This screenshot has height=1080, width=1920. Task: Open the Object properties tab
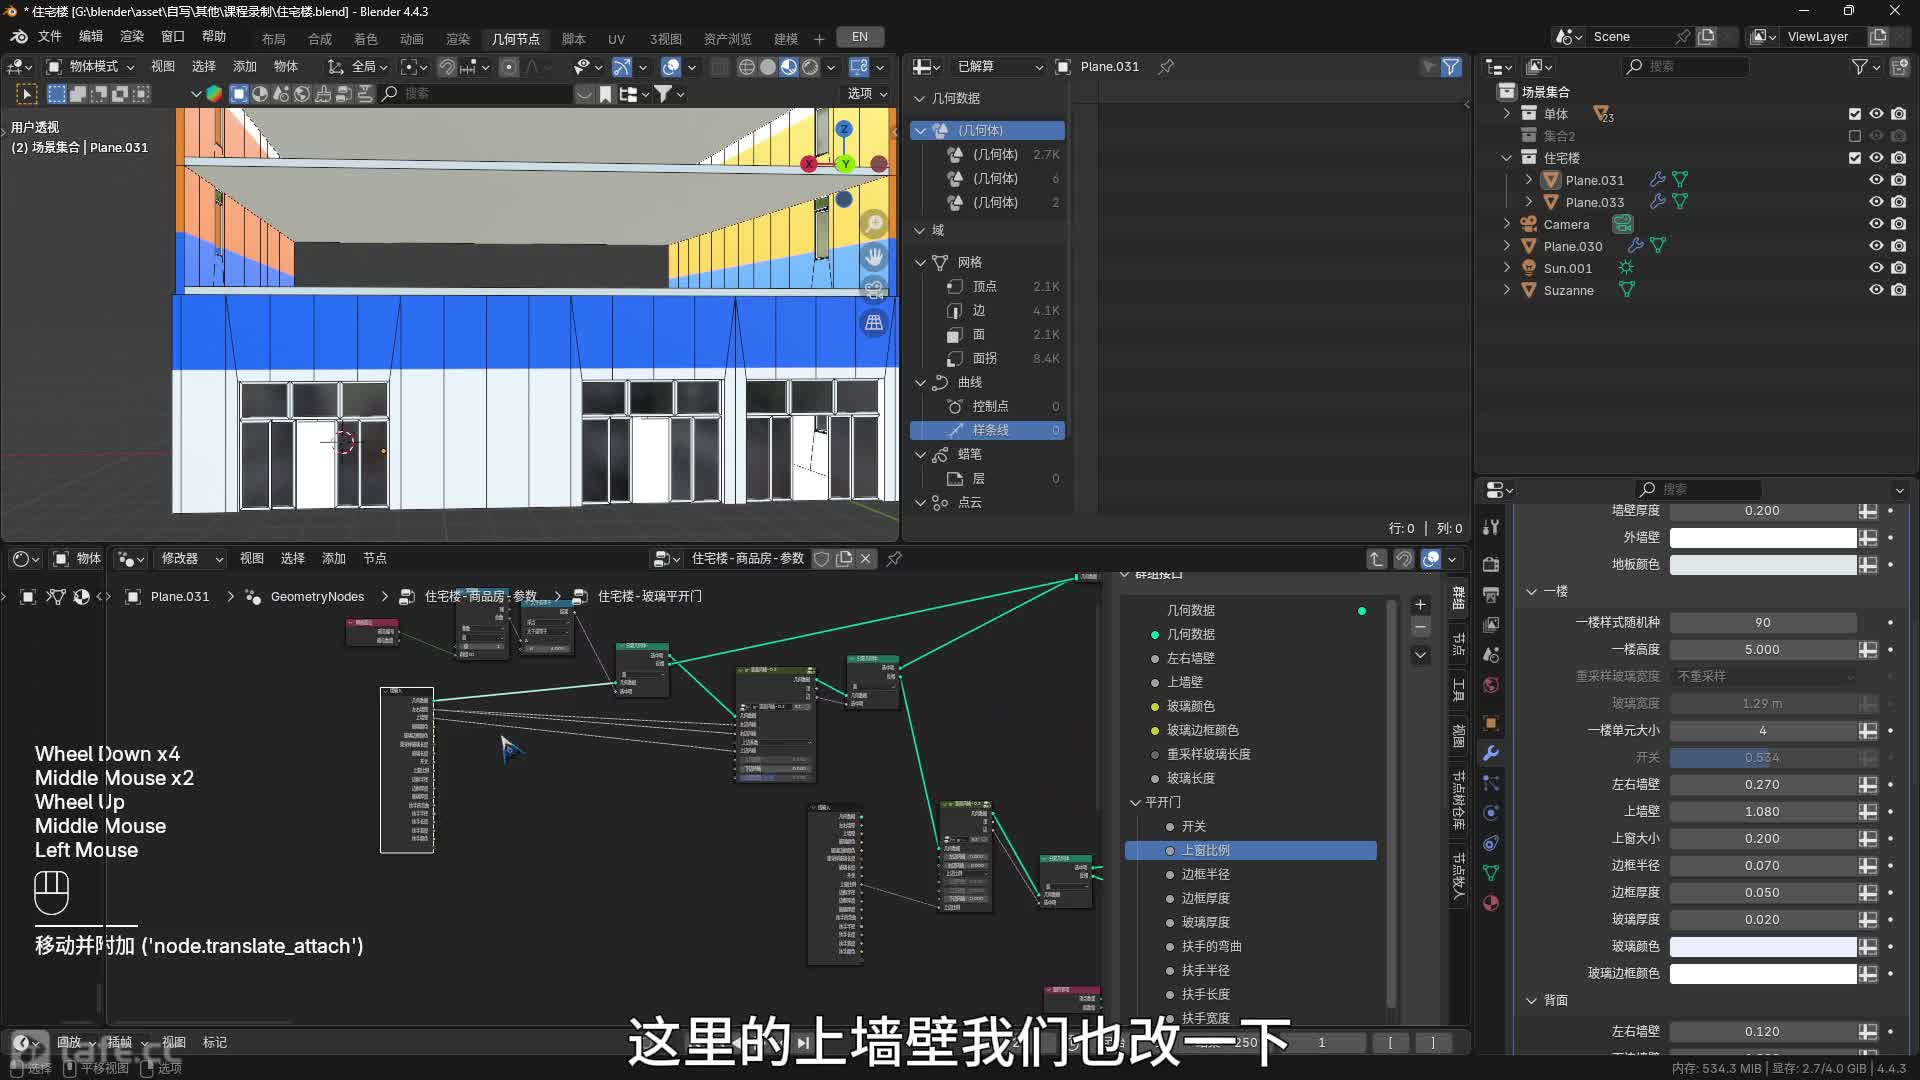coord(1491,723)
